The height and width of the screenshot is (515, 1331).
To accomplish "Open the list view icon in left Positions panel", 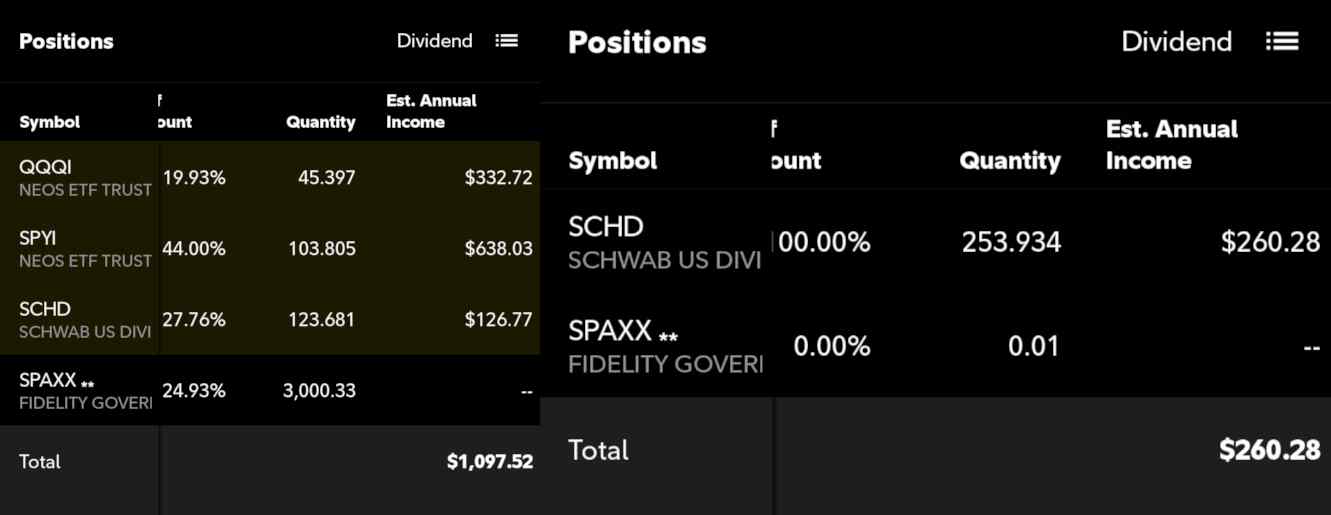I will tap(507, 41).
